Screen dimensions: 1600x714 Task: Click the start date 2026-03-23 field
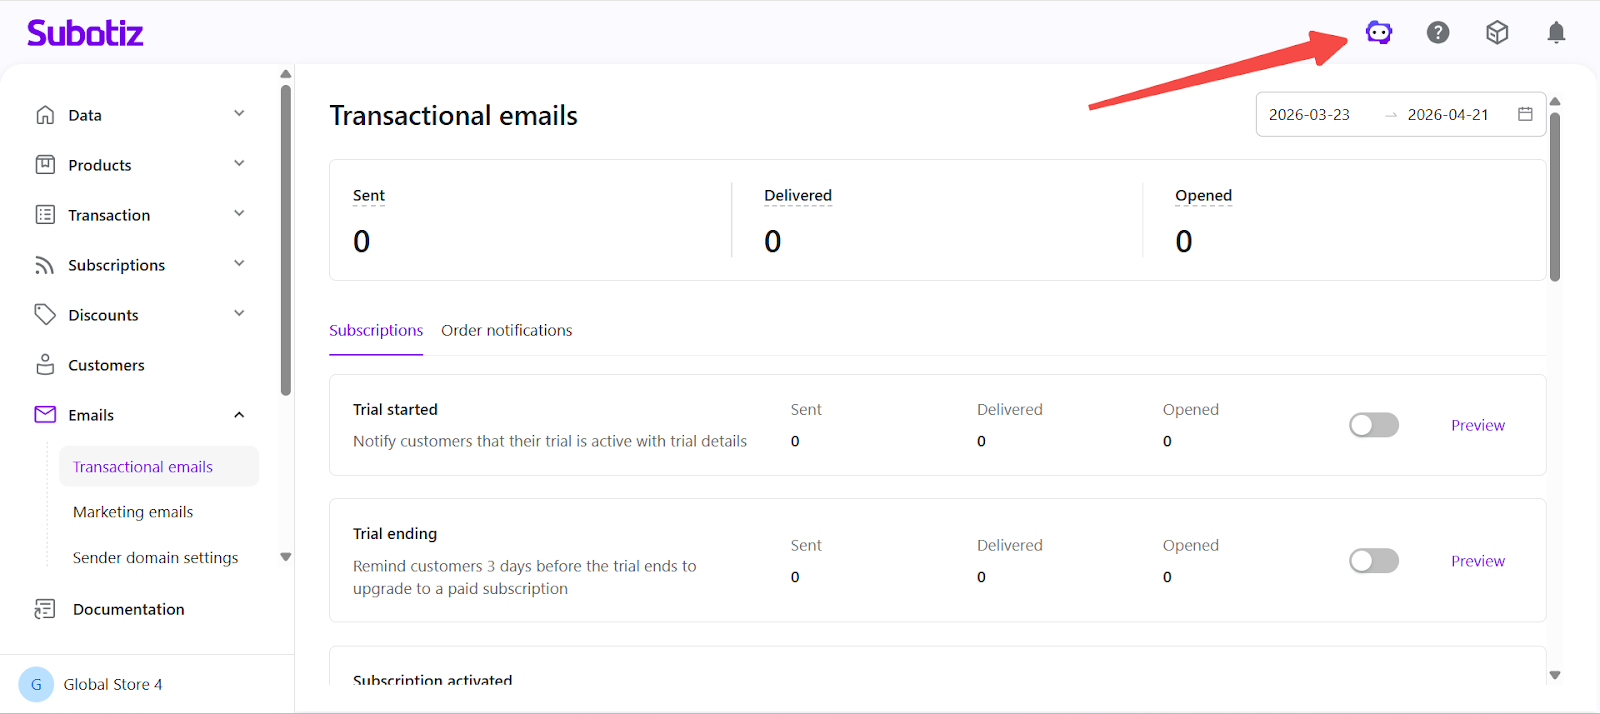point(1309,115)
